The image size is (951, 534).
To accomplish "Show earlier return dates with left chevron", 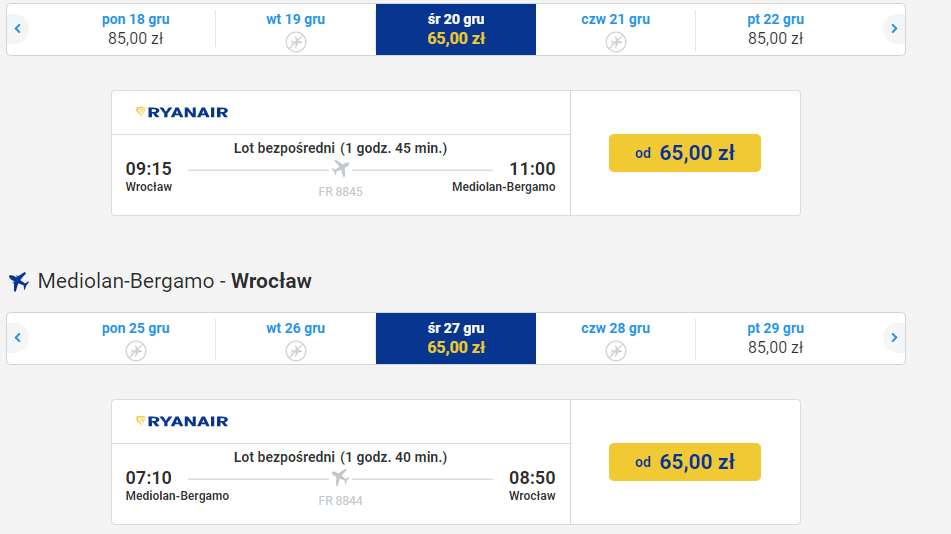I will [x=18, y=337].
